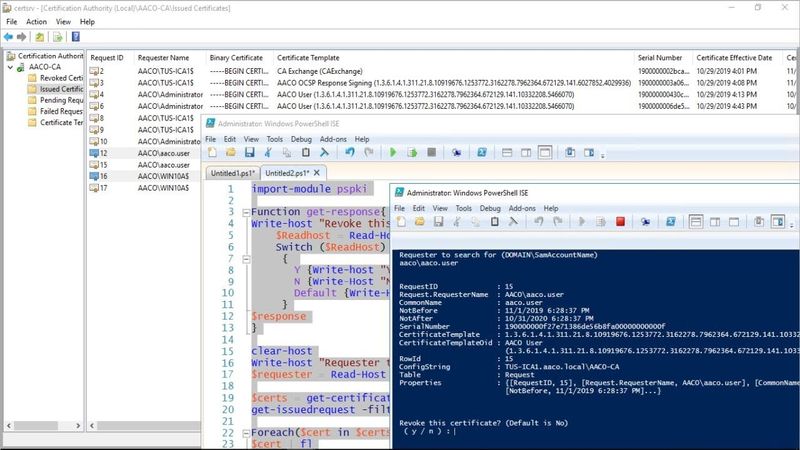
Task: Select Show Script Pane Maximized layout in front ISE
Action: (x=734, y=221)
